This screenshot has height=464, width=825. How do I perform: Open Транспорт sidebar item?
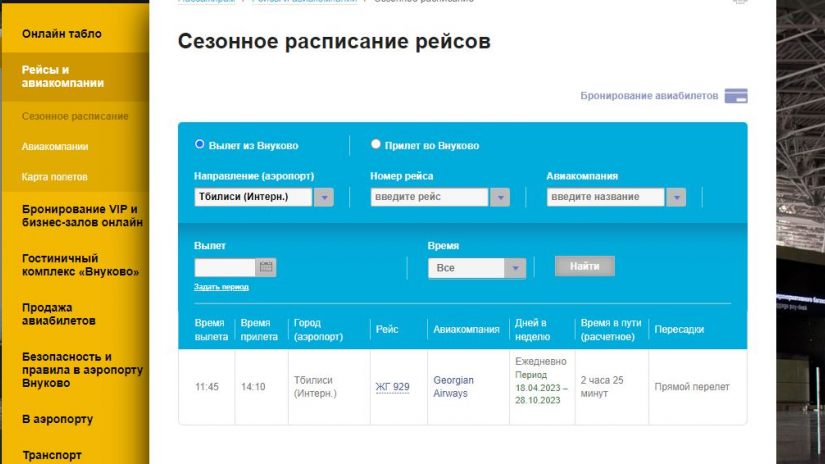tap(52, 455)
